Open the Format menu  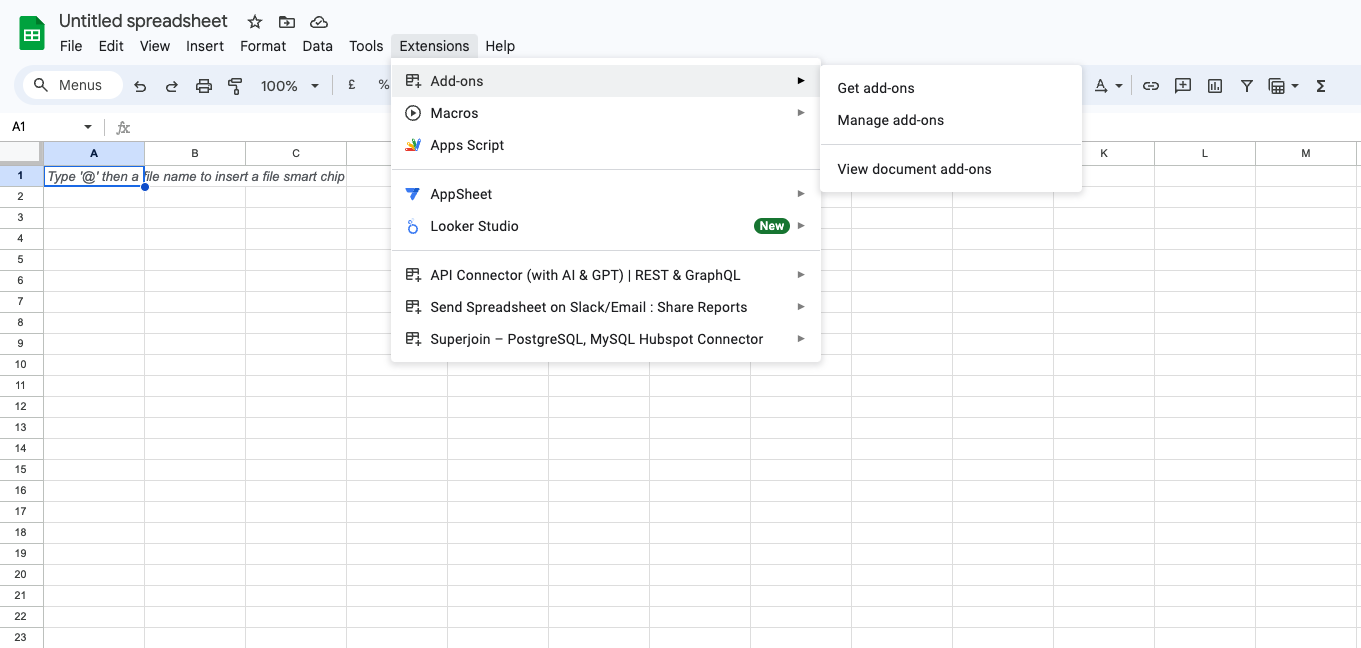[x=263, y=46]
